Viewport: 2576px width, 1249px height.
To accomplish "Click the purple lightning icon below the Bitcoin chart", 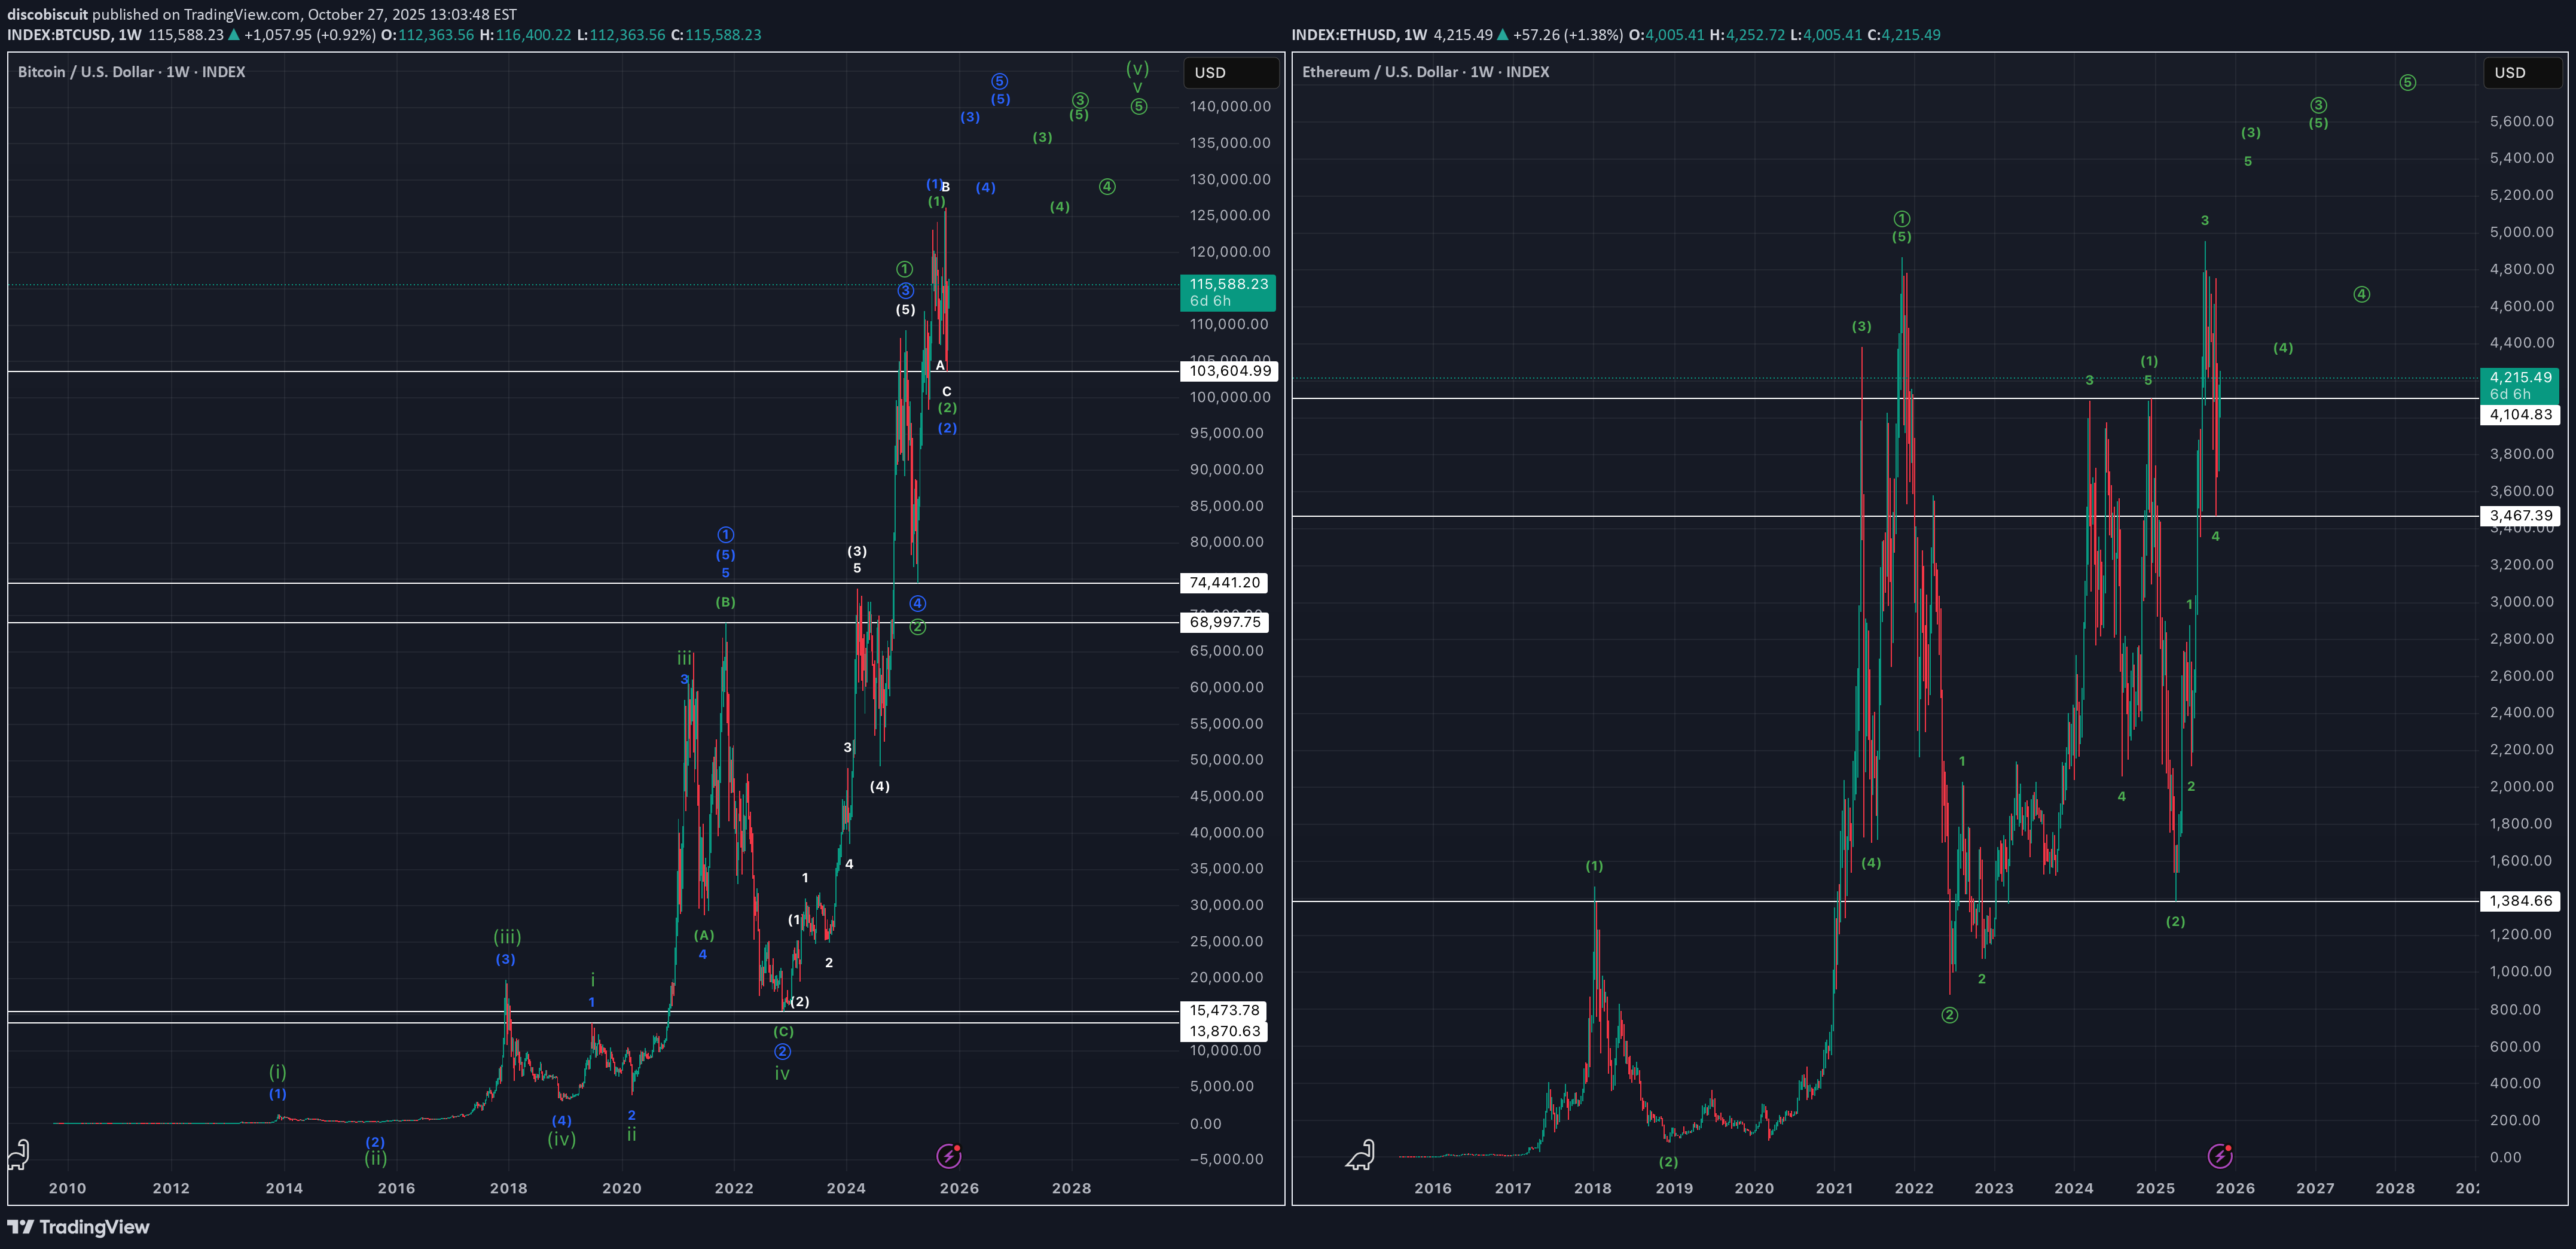I will click(x=948, y=1157).
